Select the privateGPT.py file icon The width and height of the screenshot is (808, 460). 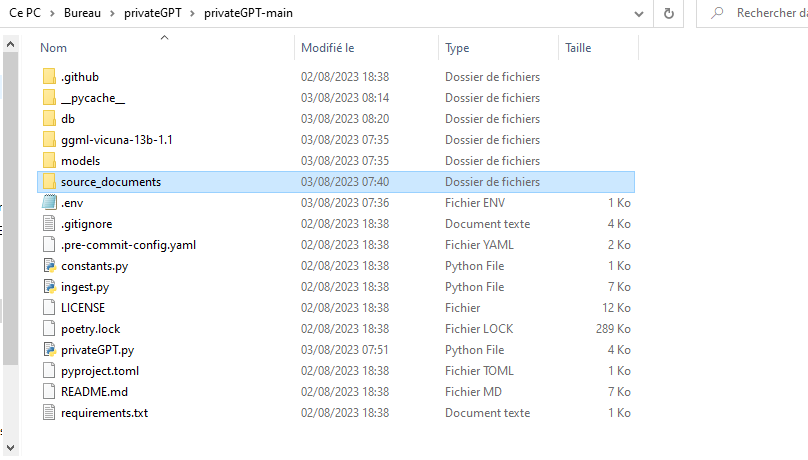(50, 350)
